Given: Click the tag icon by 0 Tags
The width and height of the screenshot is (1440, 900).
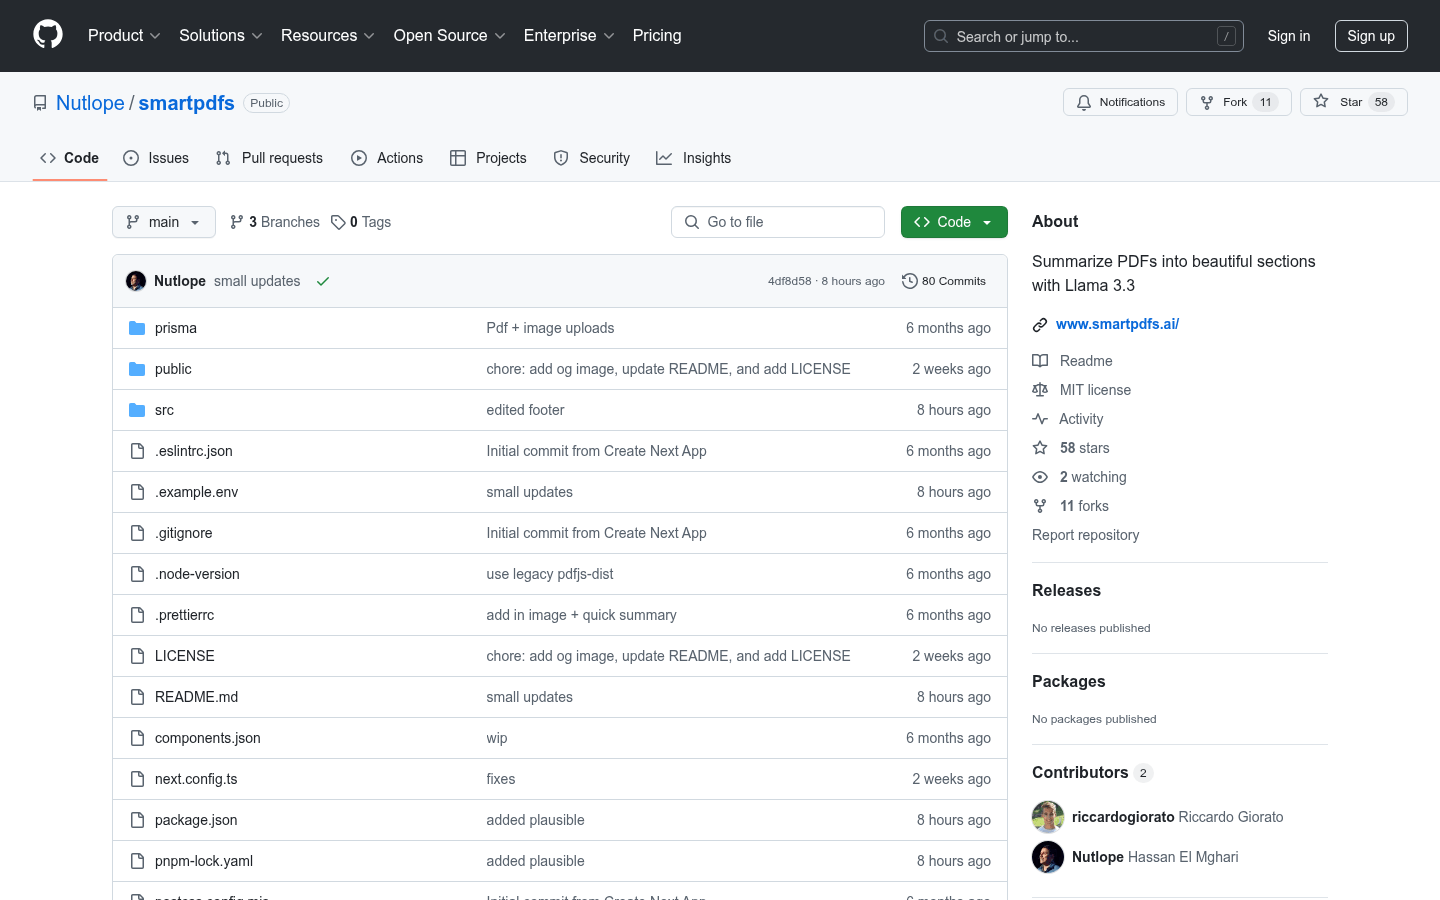Looking at the screenshot, I should point(338,222).
